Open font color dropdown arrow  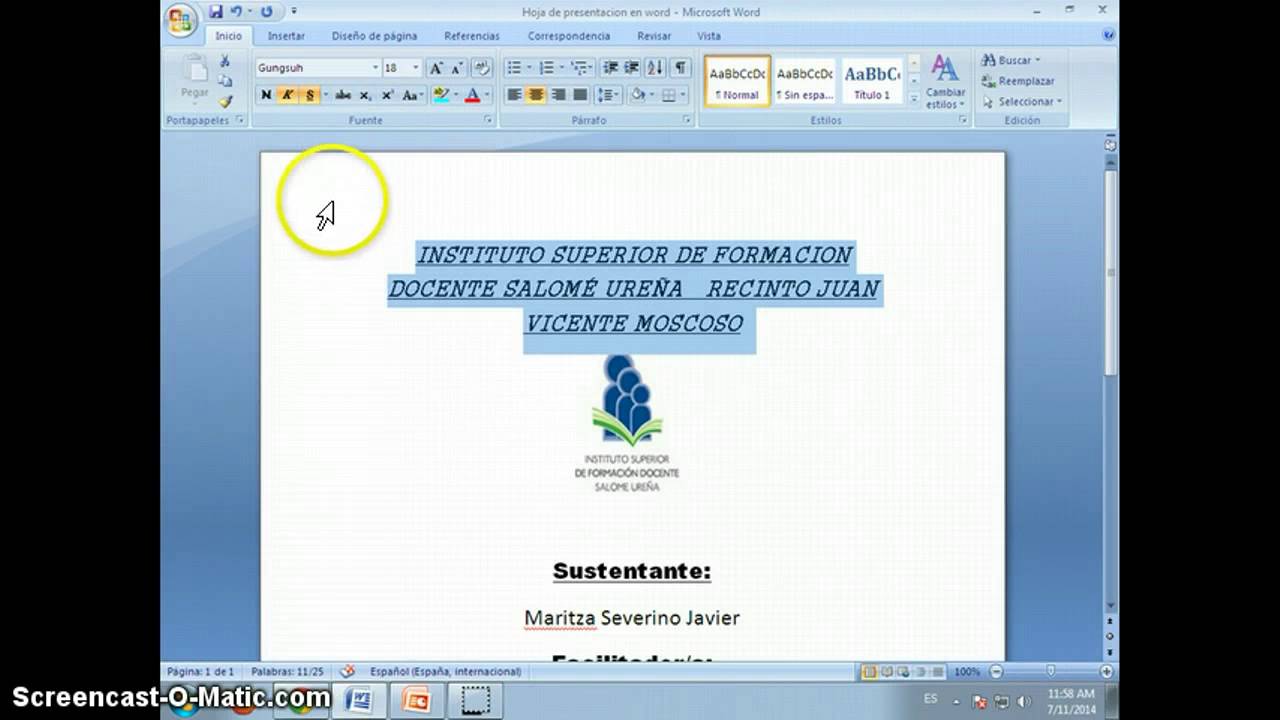[487, 95]
